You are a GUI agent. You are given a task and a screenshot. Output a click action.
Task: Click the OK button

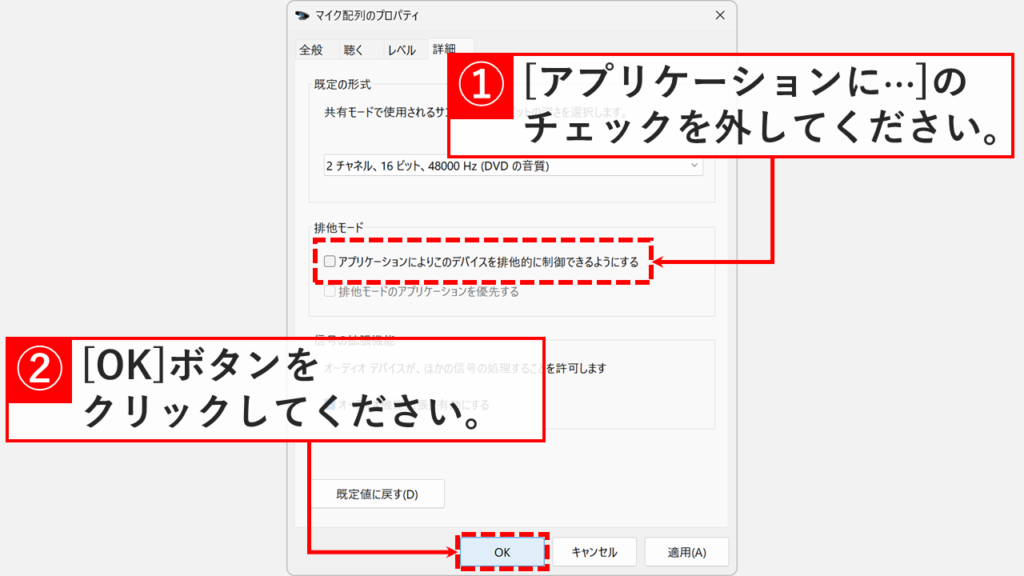pyautogui.click(x=502, y=551)
